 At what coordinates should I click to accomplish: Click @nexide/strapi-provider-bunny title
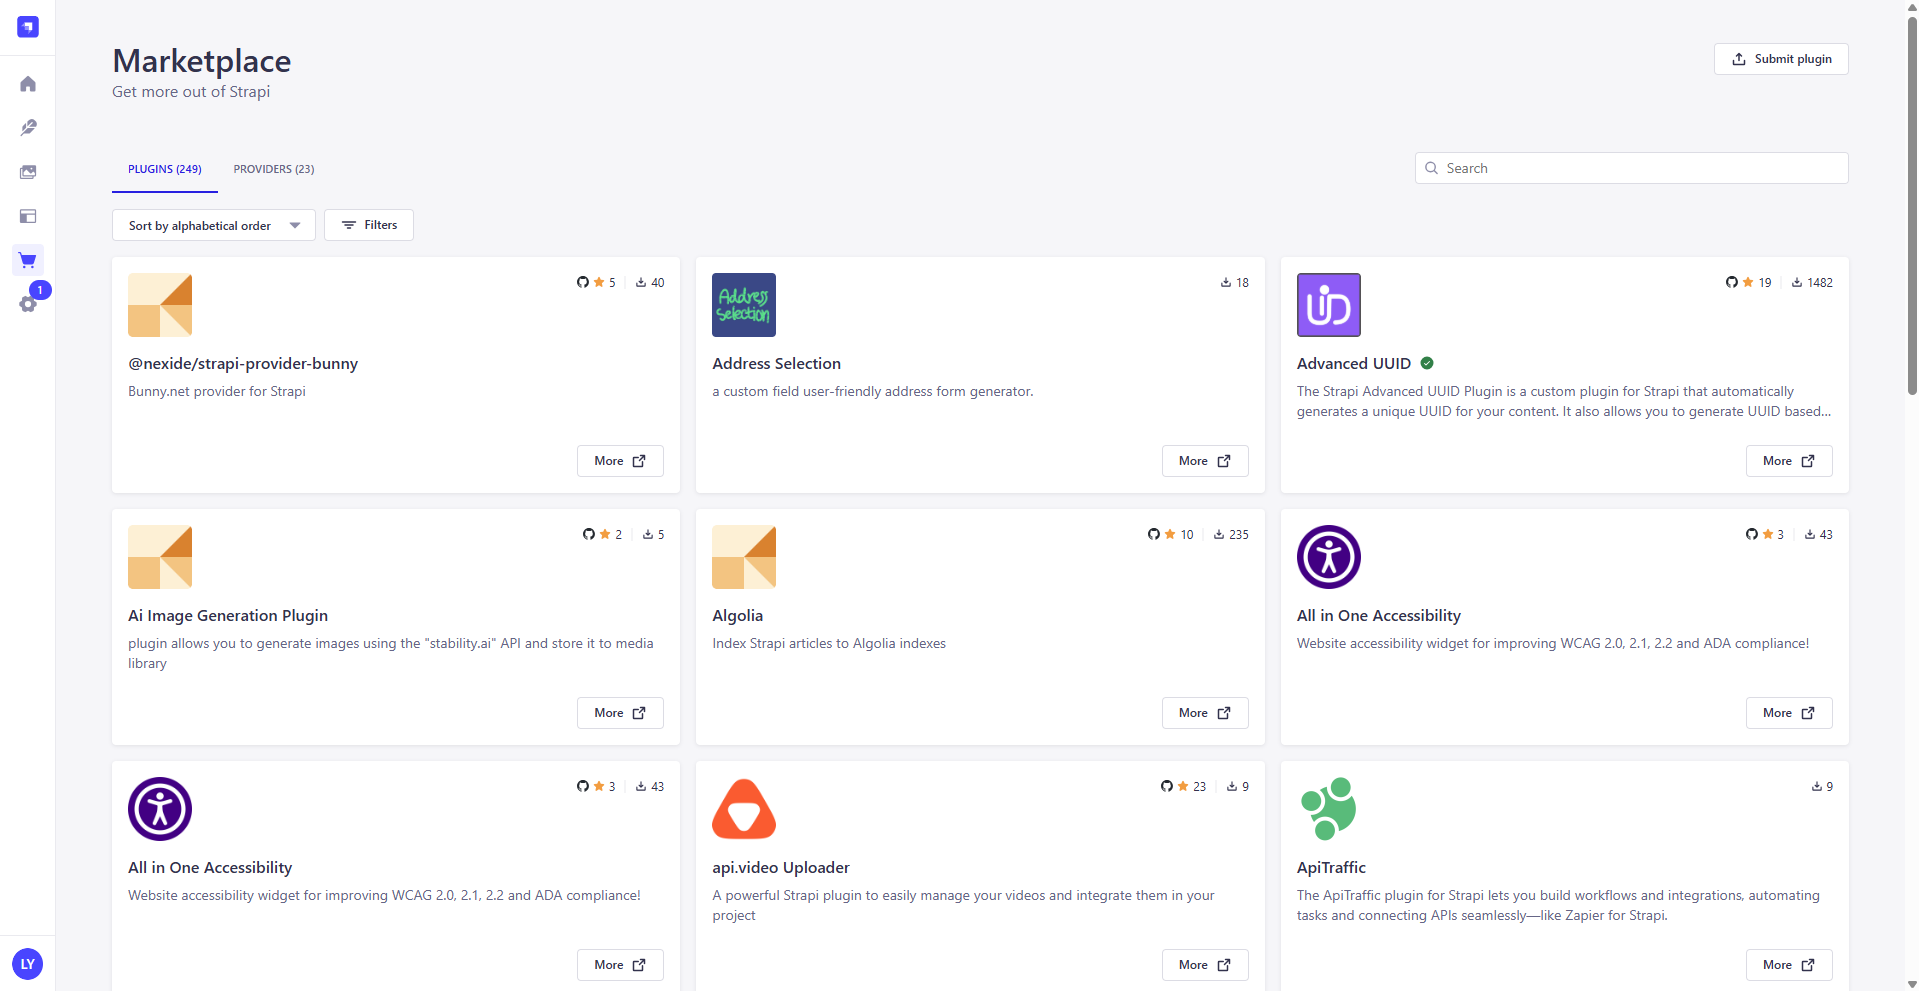click(x=243, y=364)
